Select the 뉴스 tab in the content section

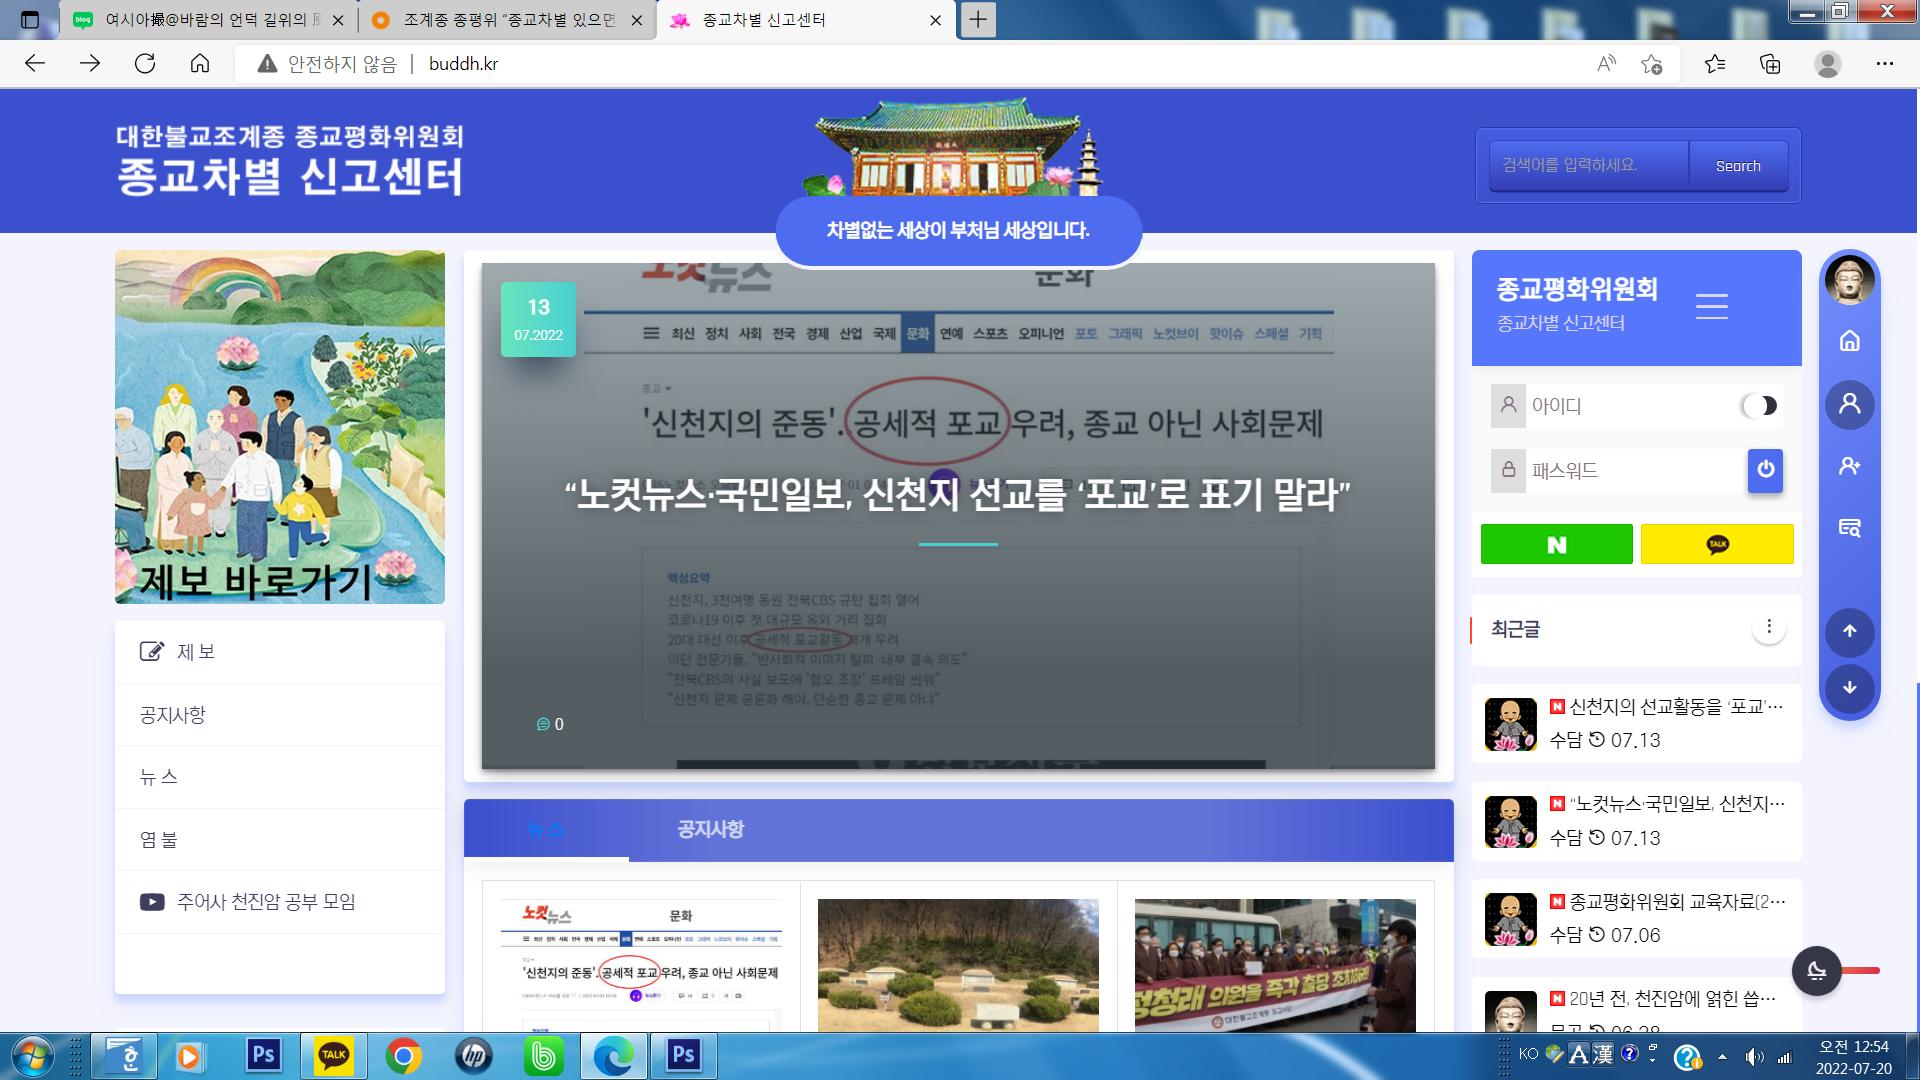coord(545,829)
